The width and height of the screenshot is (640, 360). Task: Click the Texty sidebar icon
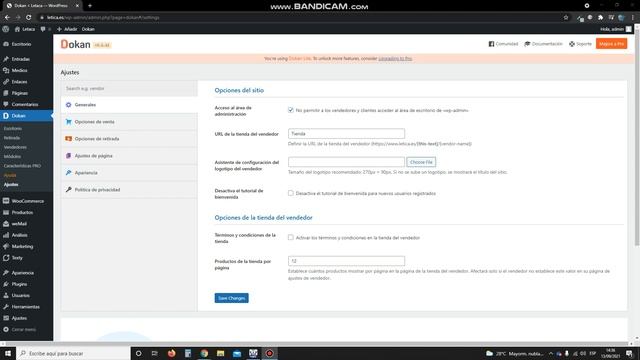[6, 258]
